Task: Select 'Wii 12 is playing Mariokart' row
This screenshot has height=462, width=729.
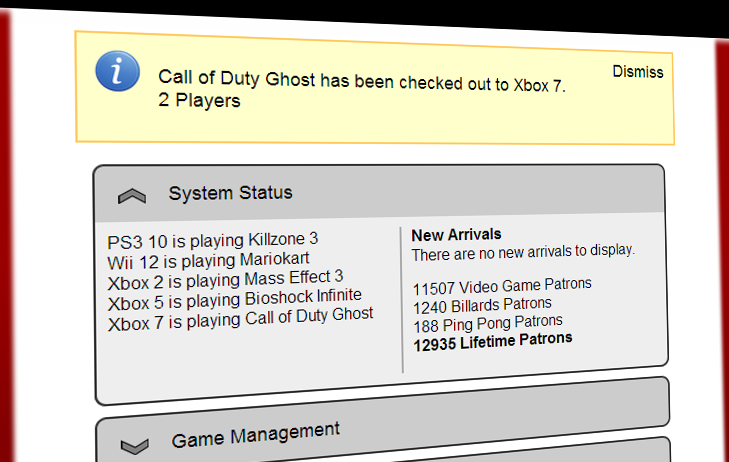Action: tap(208, 260)
